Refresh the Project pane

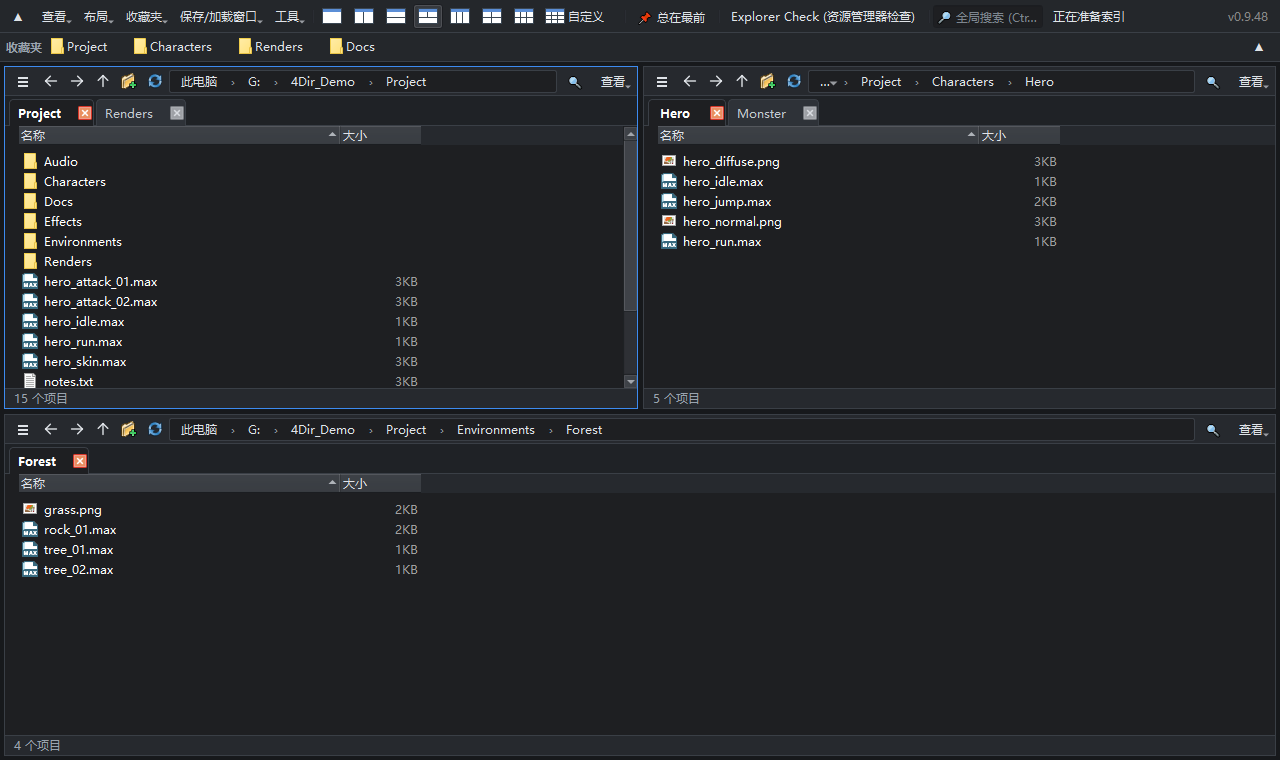[155, 82]
